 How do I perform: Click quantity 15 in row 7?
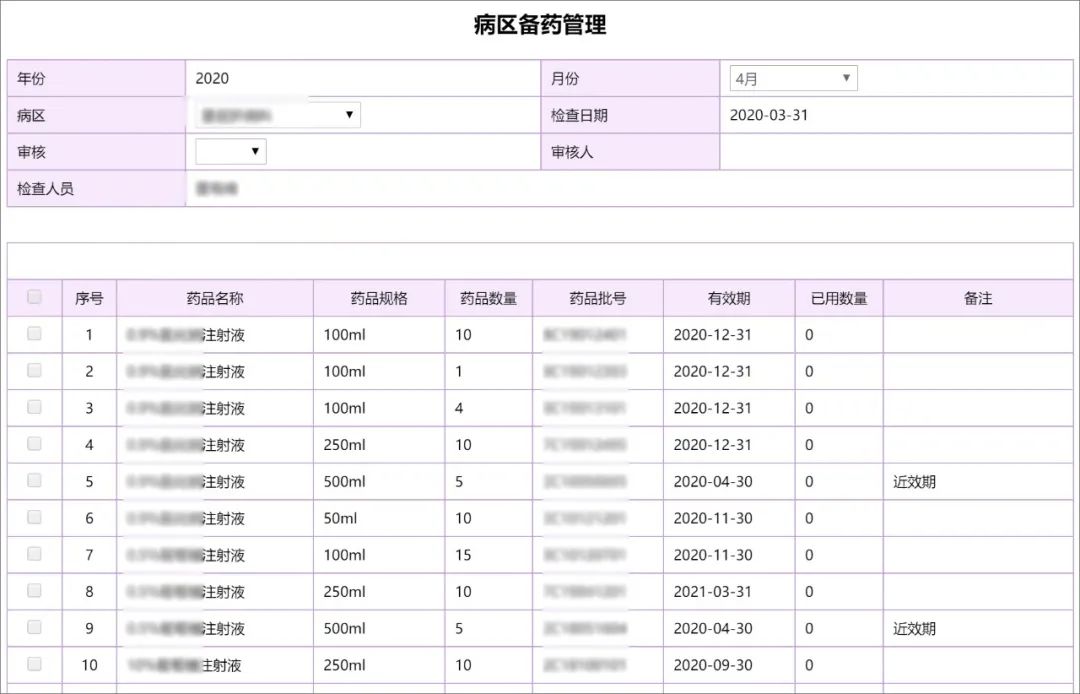463,555
